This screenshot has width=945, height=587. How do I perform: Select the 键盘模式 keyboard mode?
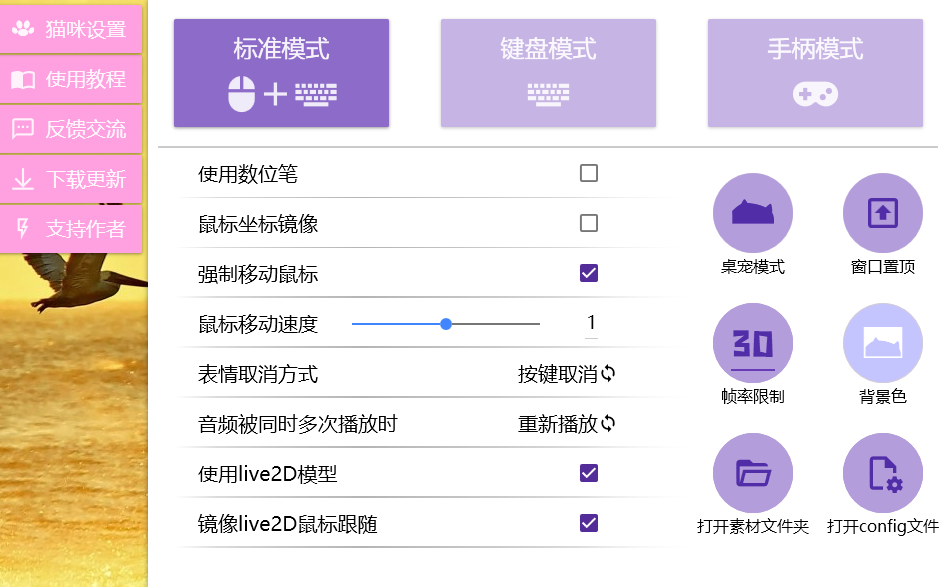click(548, 73)
